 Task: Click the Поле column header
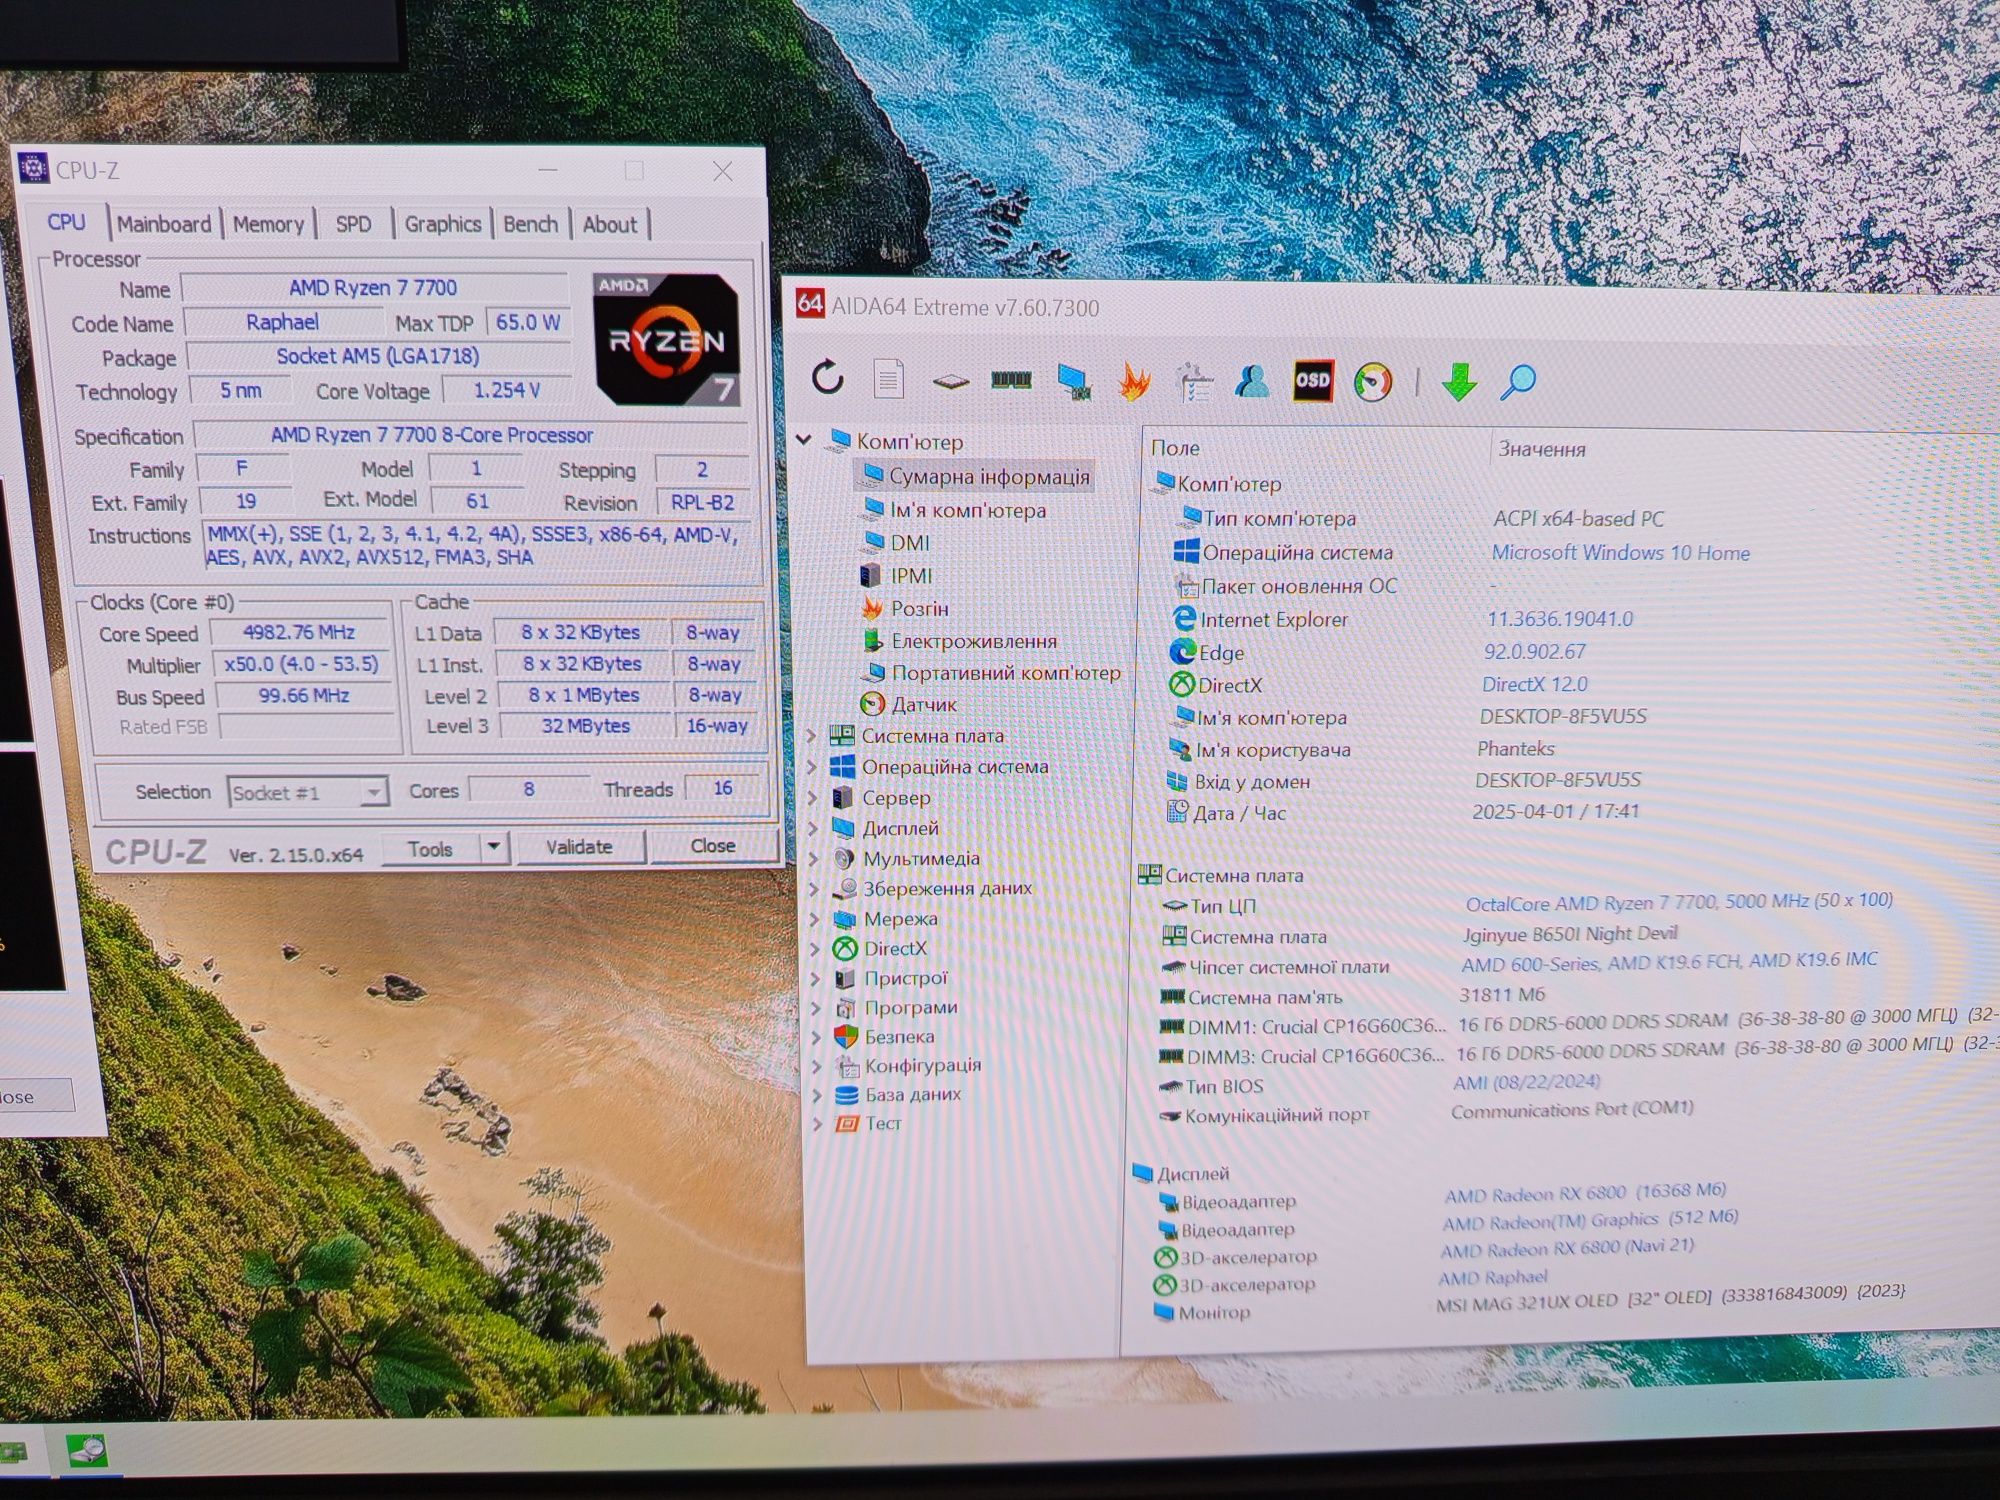[x=1175, y=449]
